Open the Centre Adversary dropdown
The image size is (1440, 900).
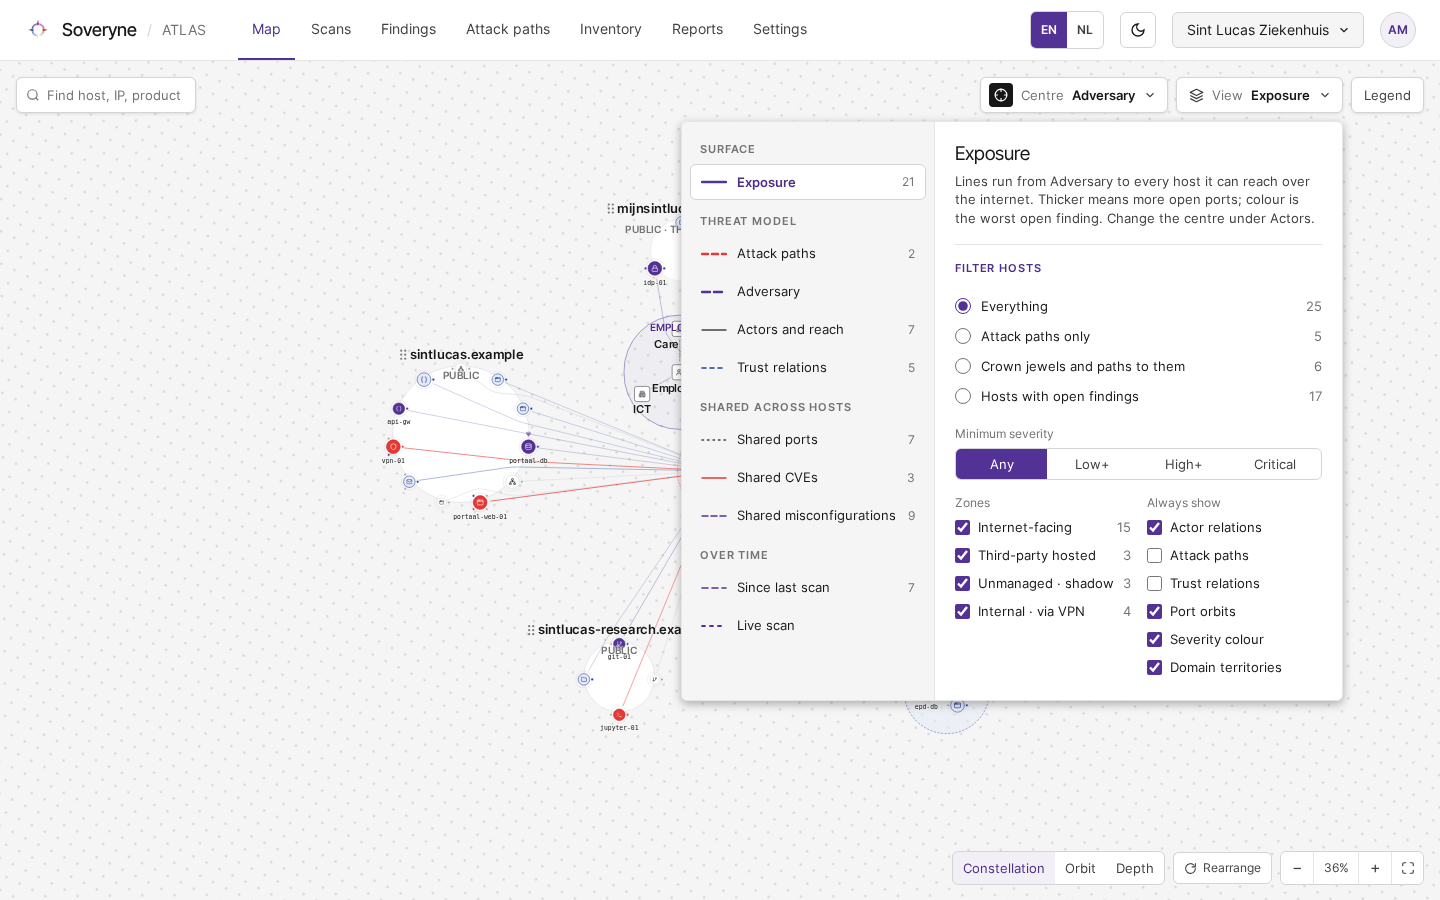[1074, 95]
